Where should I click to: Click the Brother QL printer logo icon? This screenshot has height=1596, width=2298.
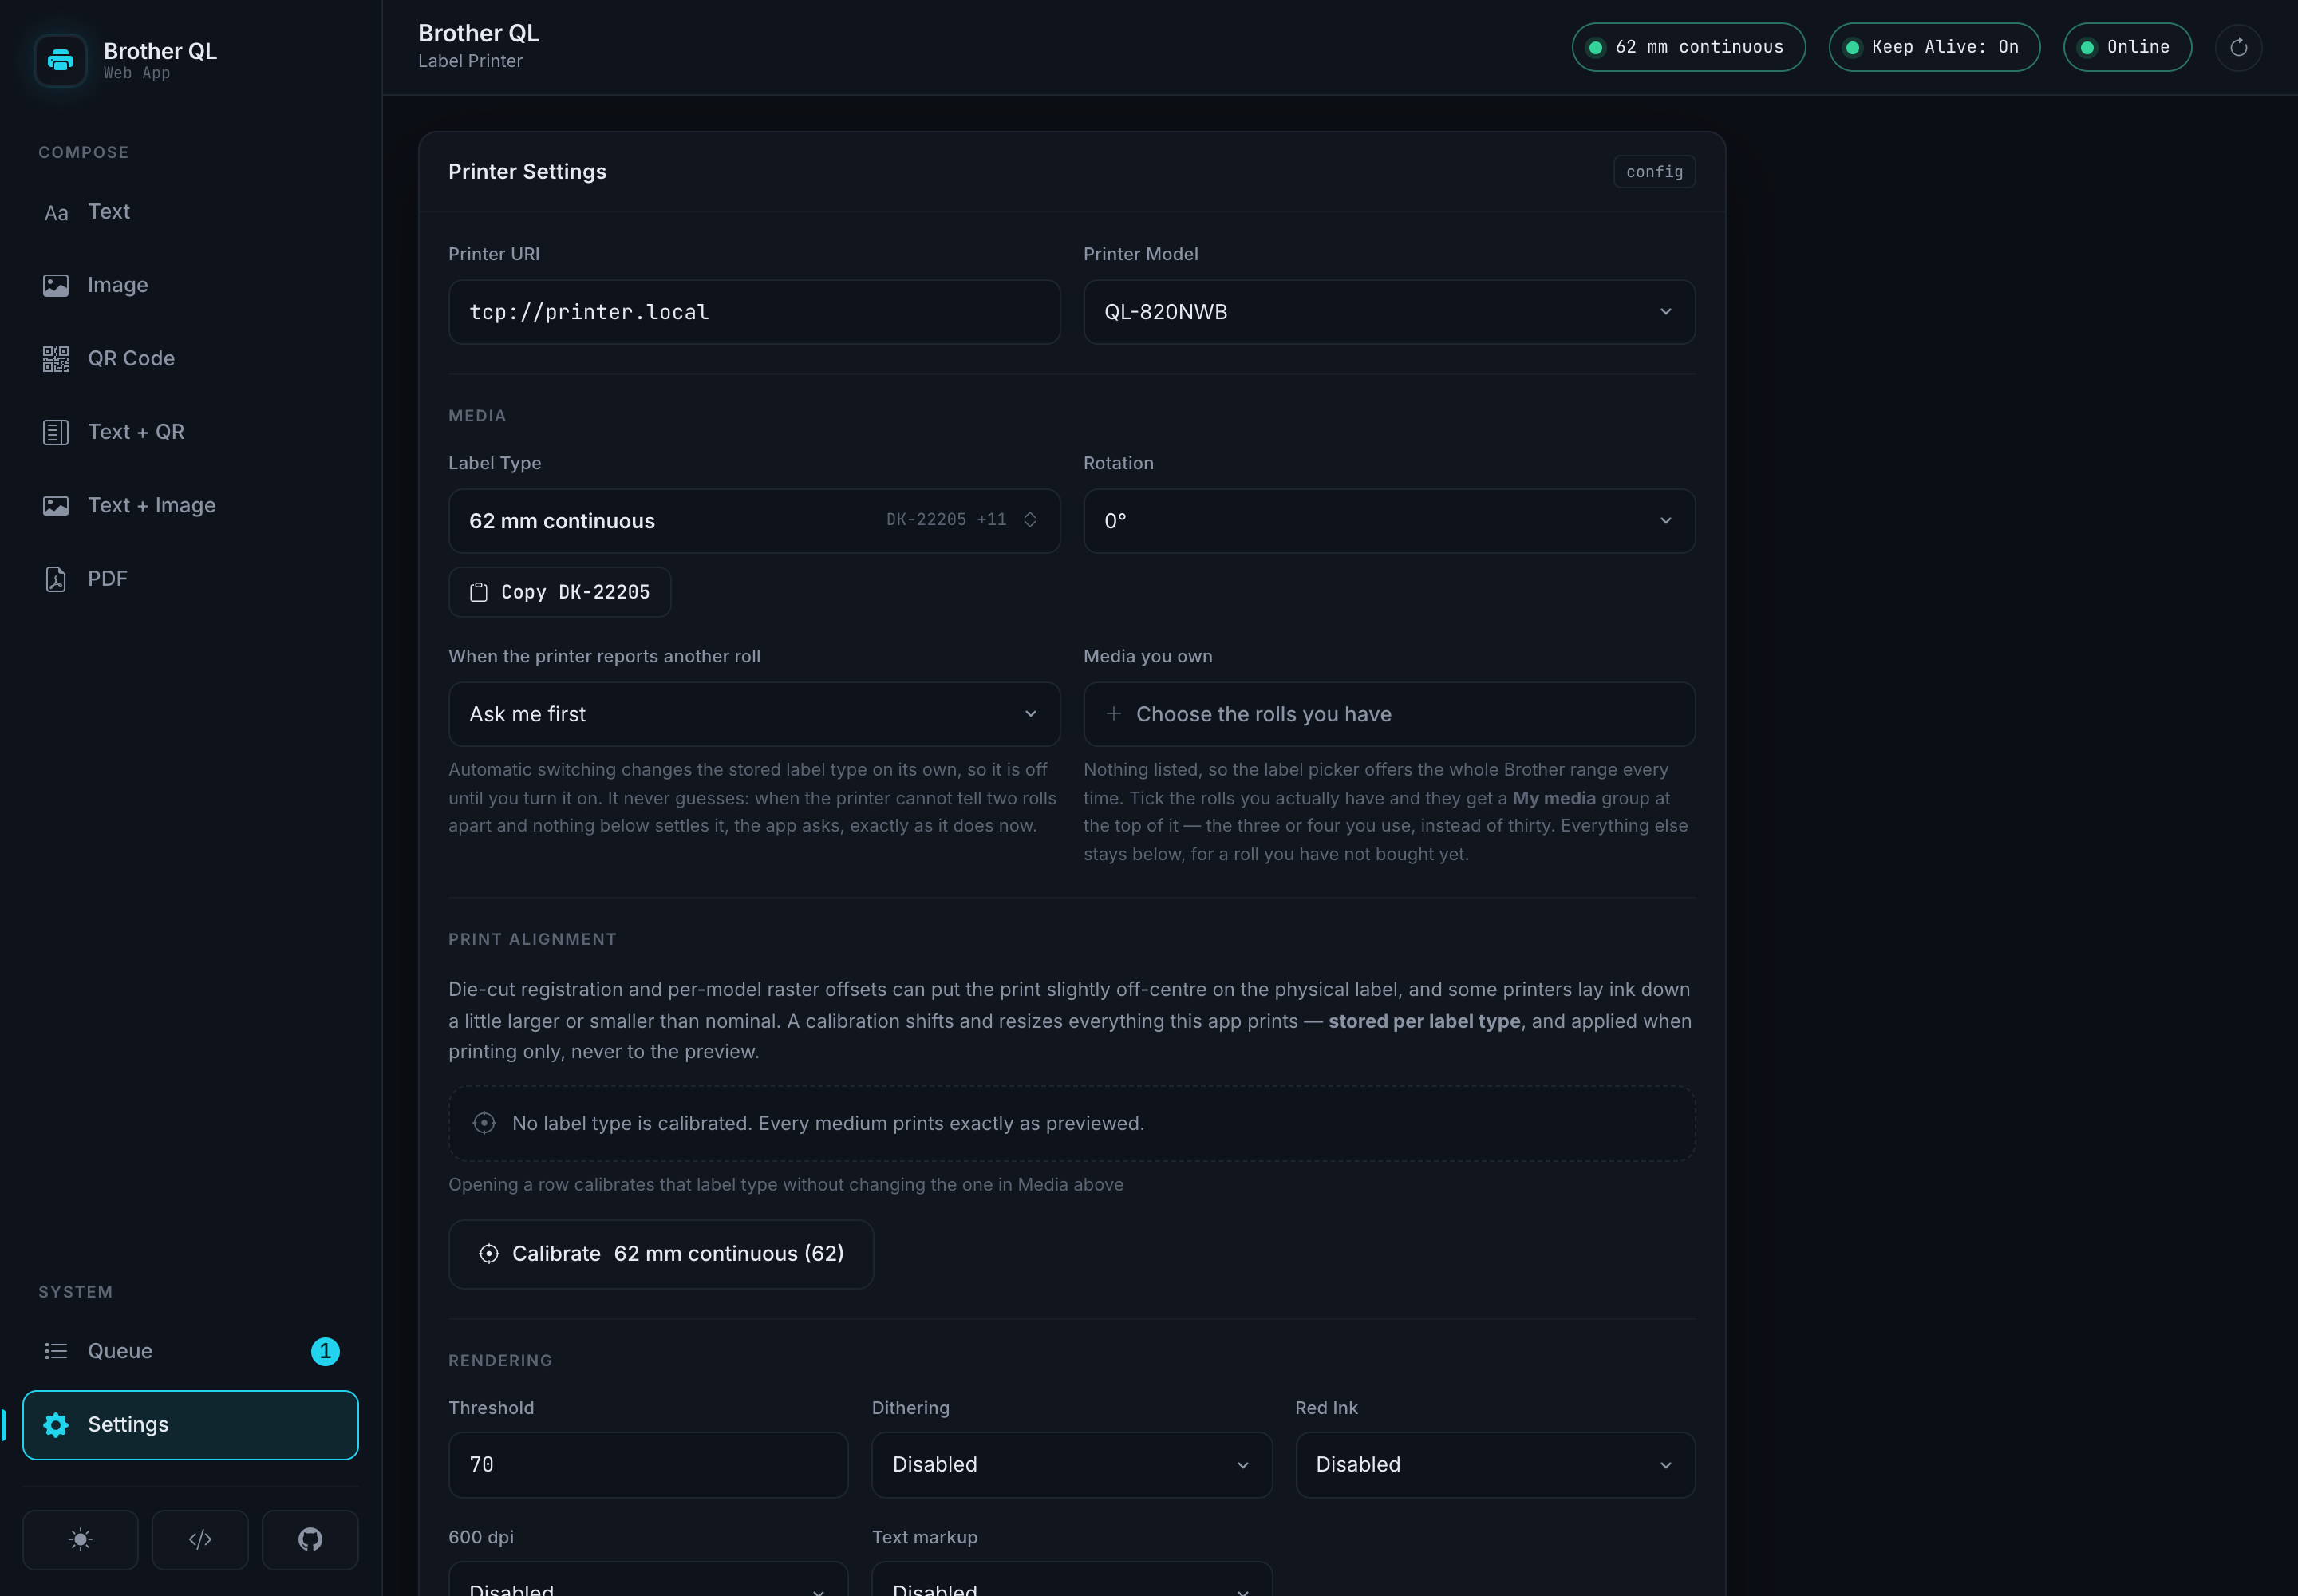[x=60, y=60]
